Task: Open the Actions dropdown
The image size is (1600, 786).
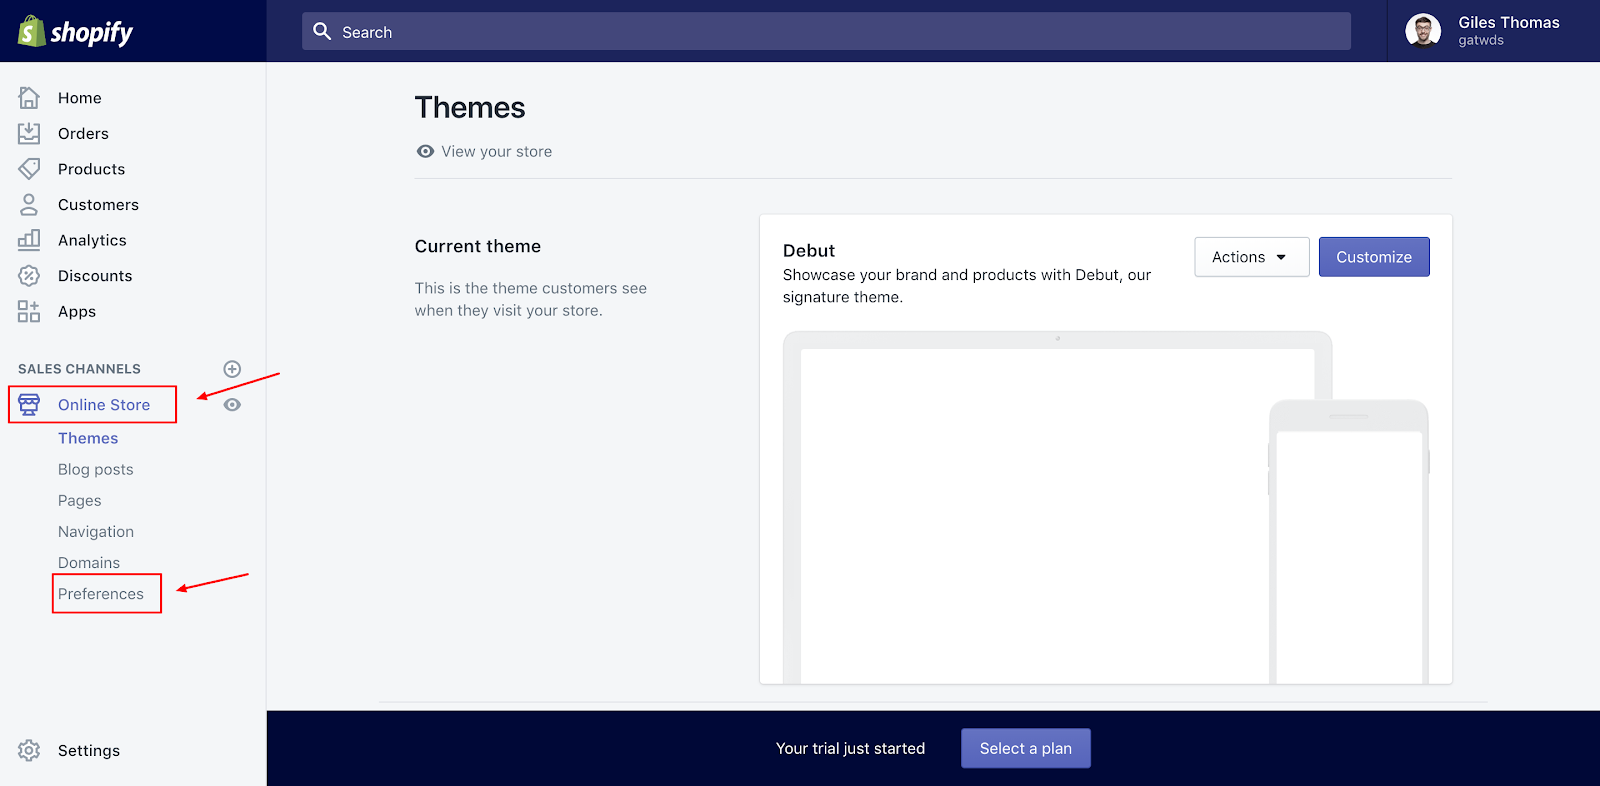Action: click(1251, 257)
